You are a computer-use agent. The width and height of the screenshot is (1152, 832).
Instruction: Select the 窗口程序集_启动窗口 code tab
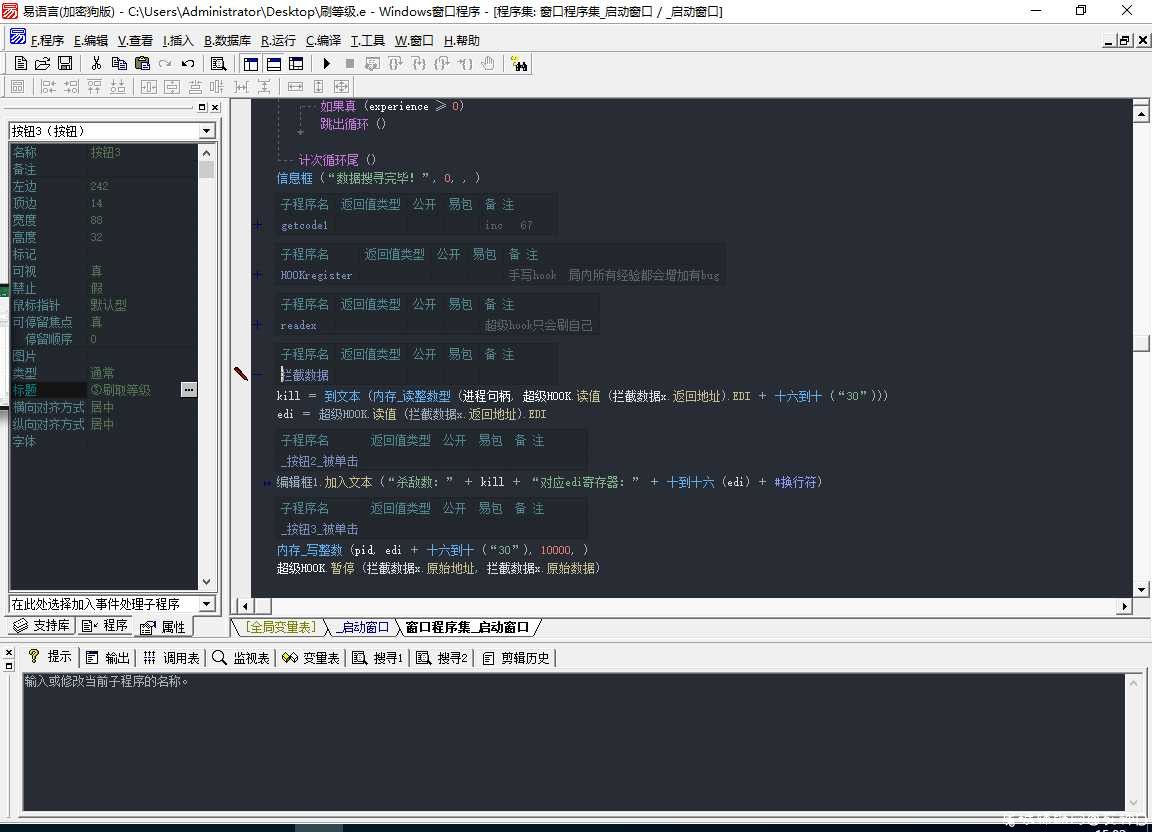tap(467, 627)
